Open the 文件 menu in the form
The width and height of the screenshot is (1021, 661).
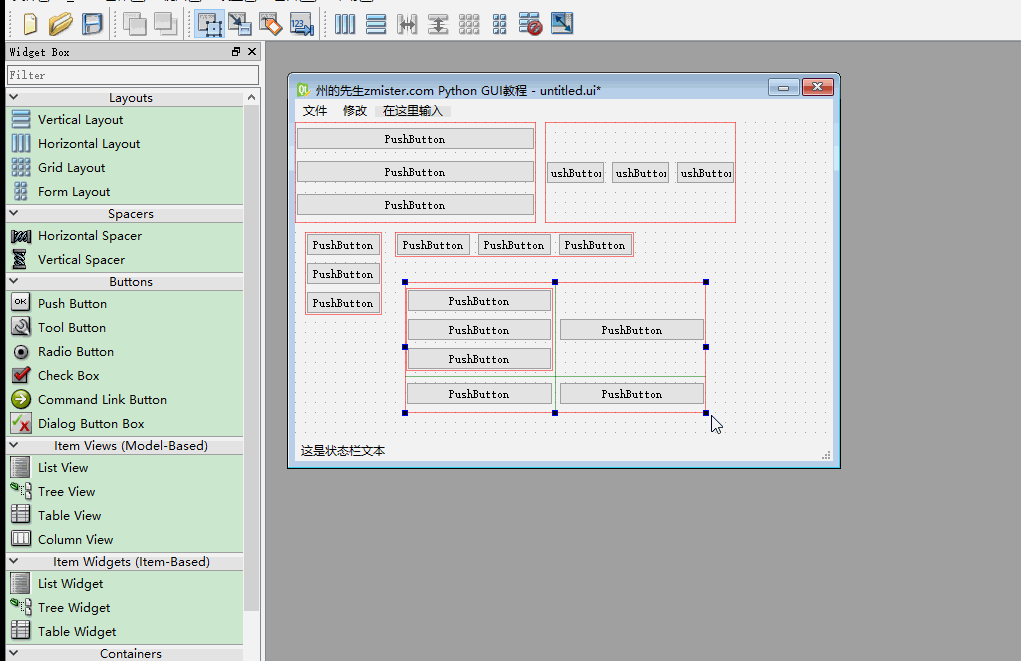click(x=315, y=111)
